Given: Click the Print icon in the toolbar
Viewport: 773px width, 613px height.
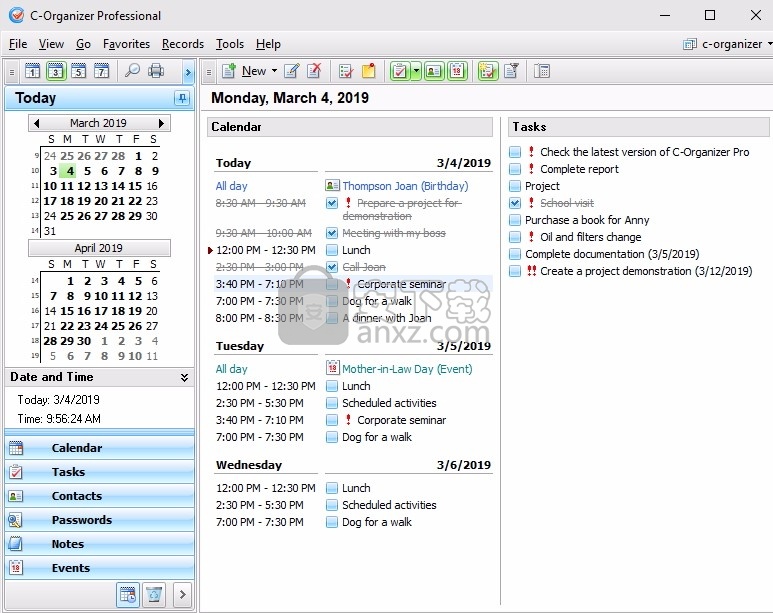Looking at the screenshot, I should [156, 71].
